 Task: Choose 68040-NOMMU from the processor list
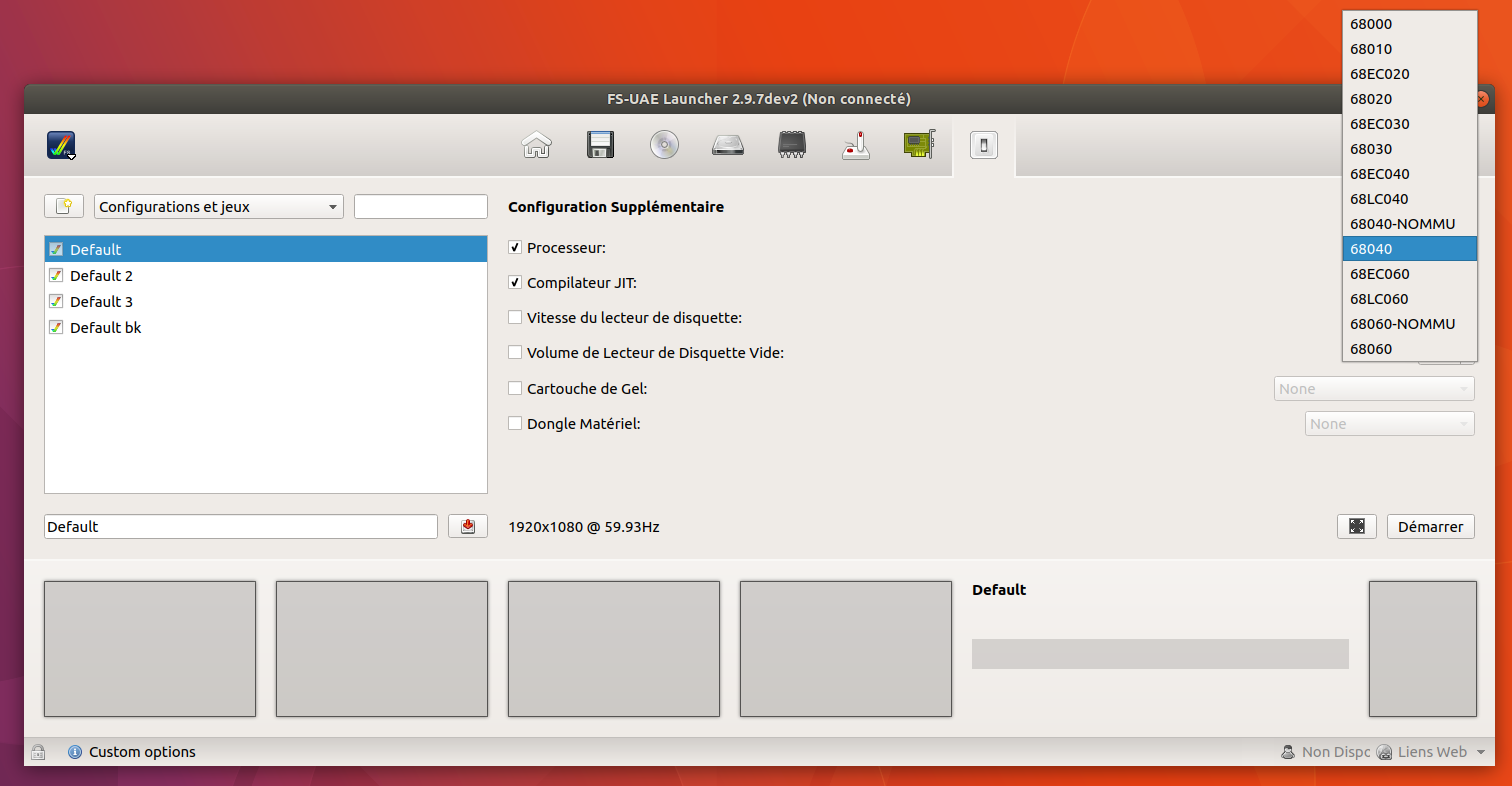(1410, 224)
